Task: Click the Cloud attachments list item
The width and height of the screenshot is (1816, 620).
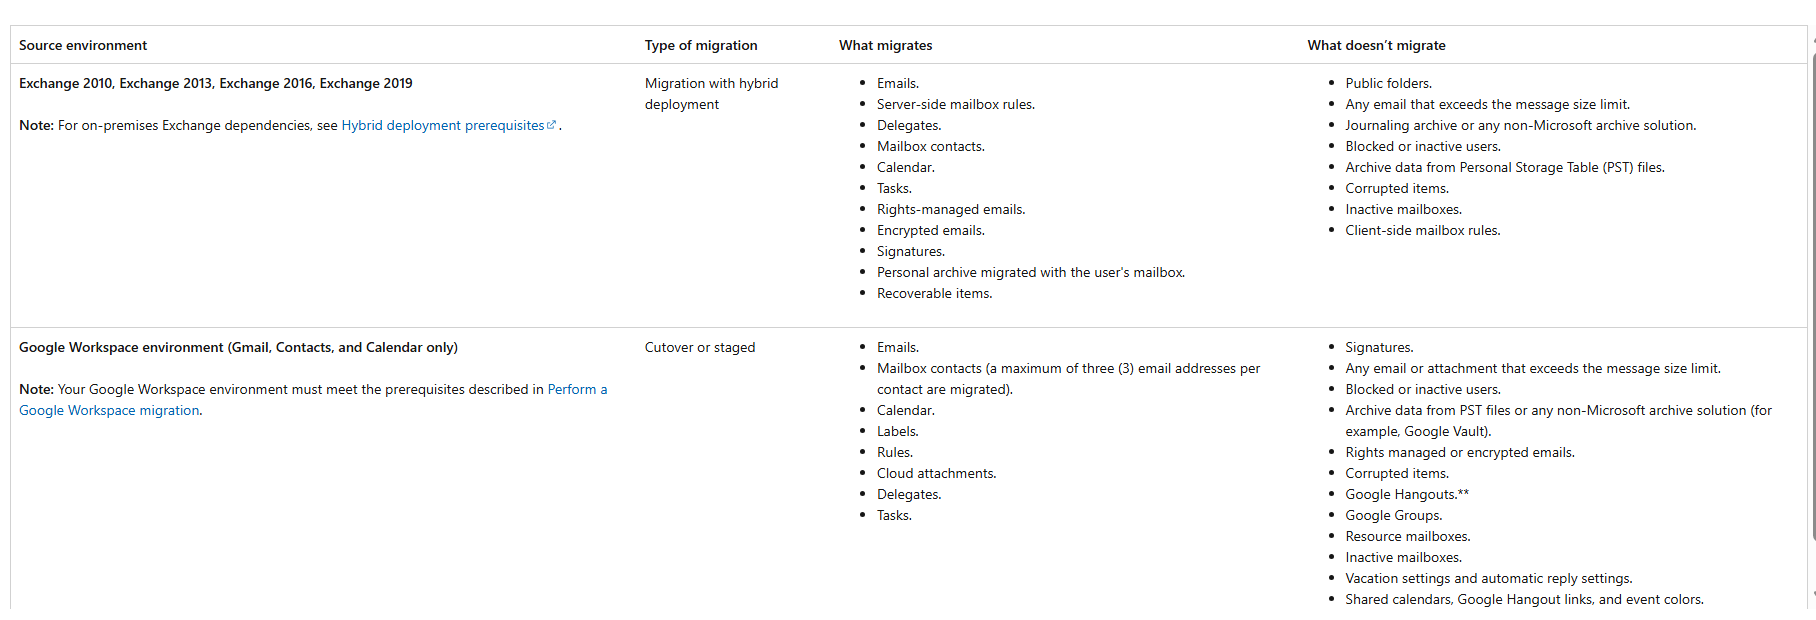Action: [936, 473]
